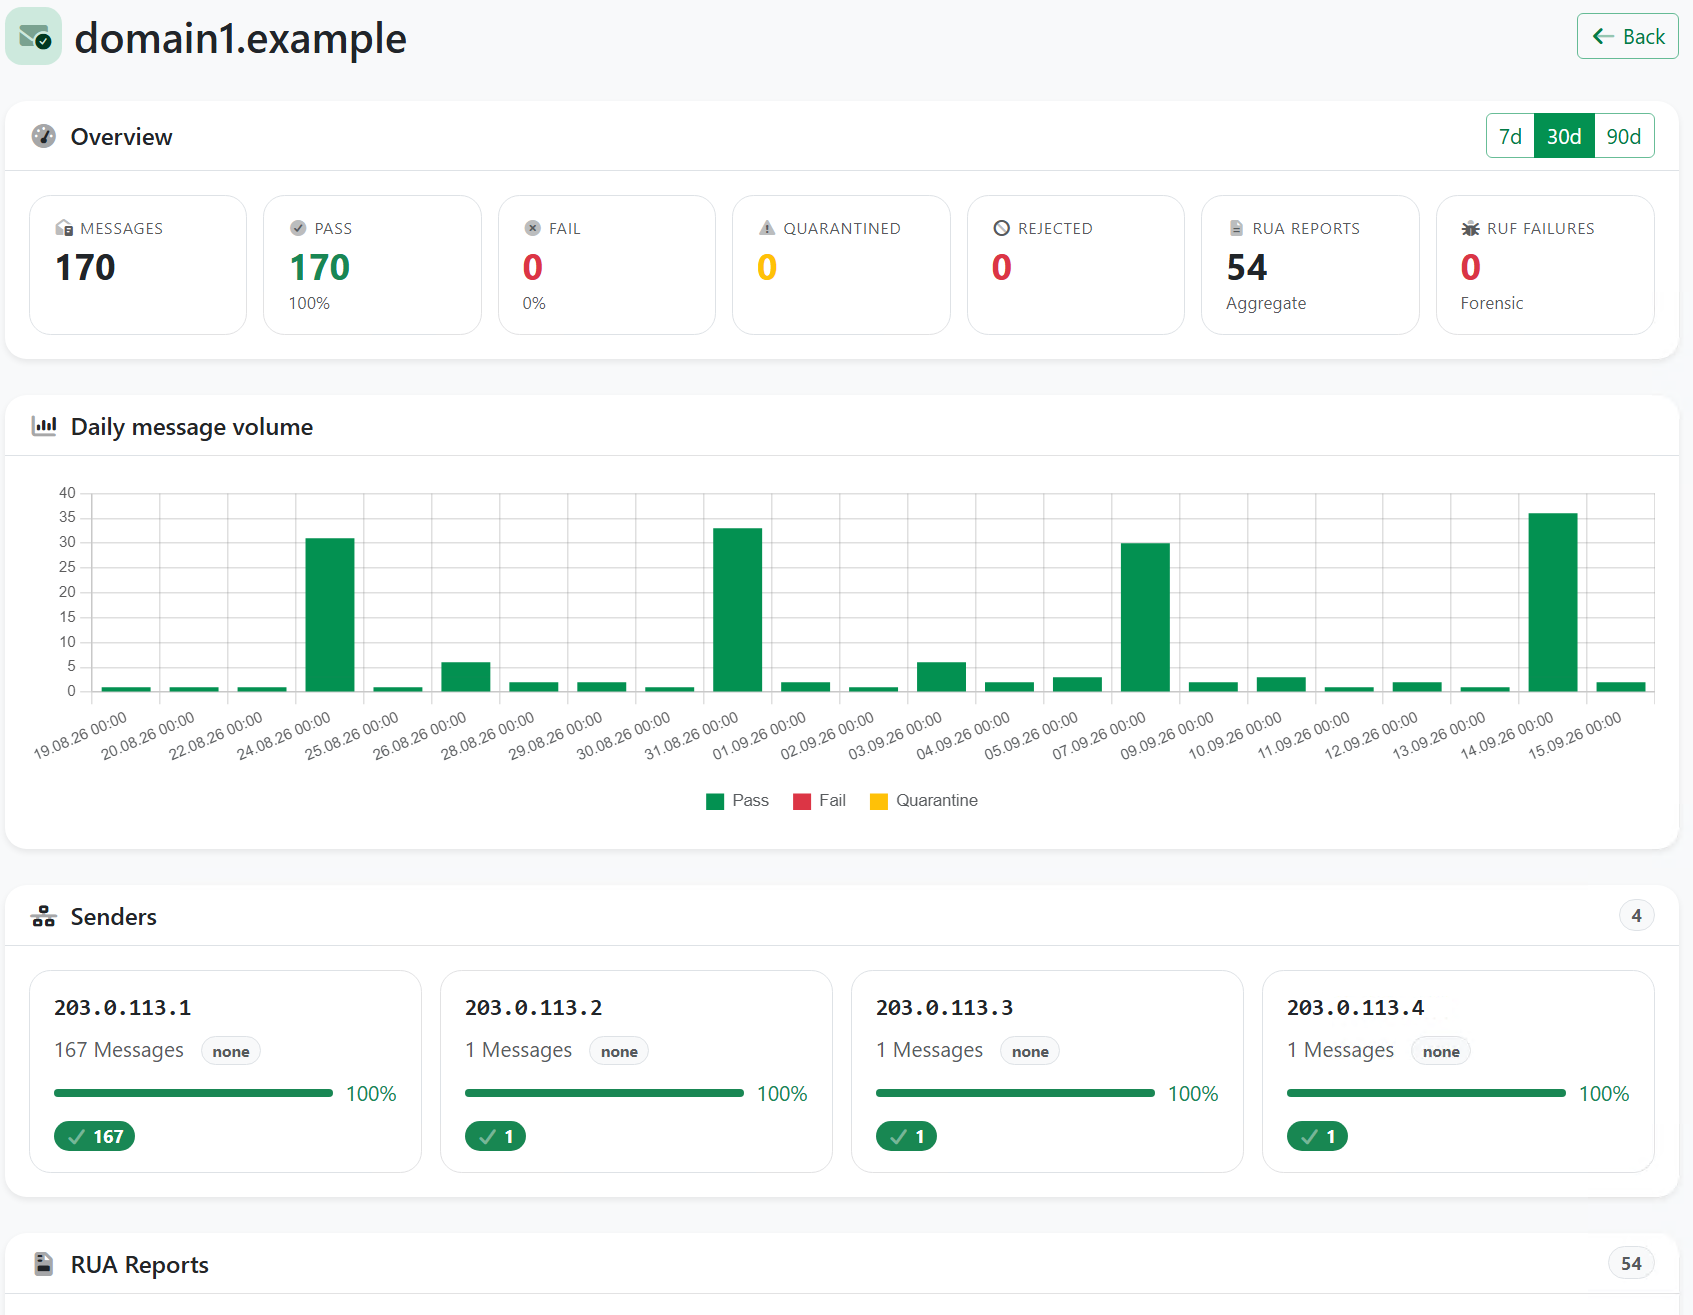Click the none policy tag for 203.0.113.4
The height and width of the screenshot is (1315, 1693).
click(1441, 1051)
